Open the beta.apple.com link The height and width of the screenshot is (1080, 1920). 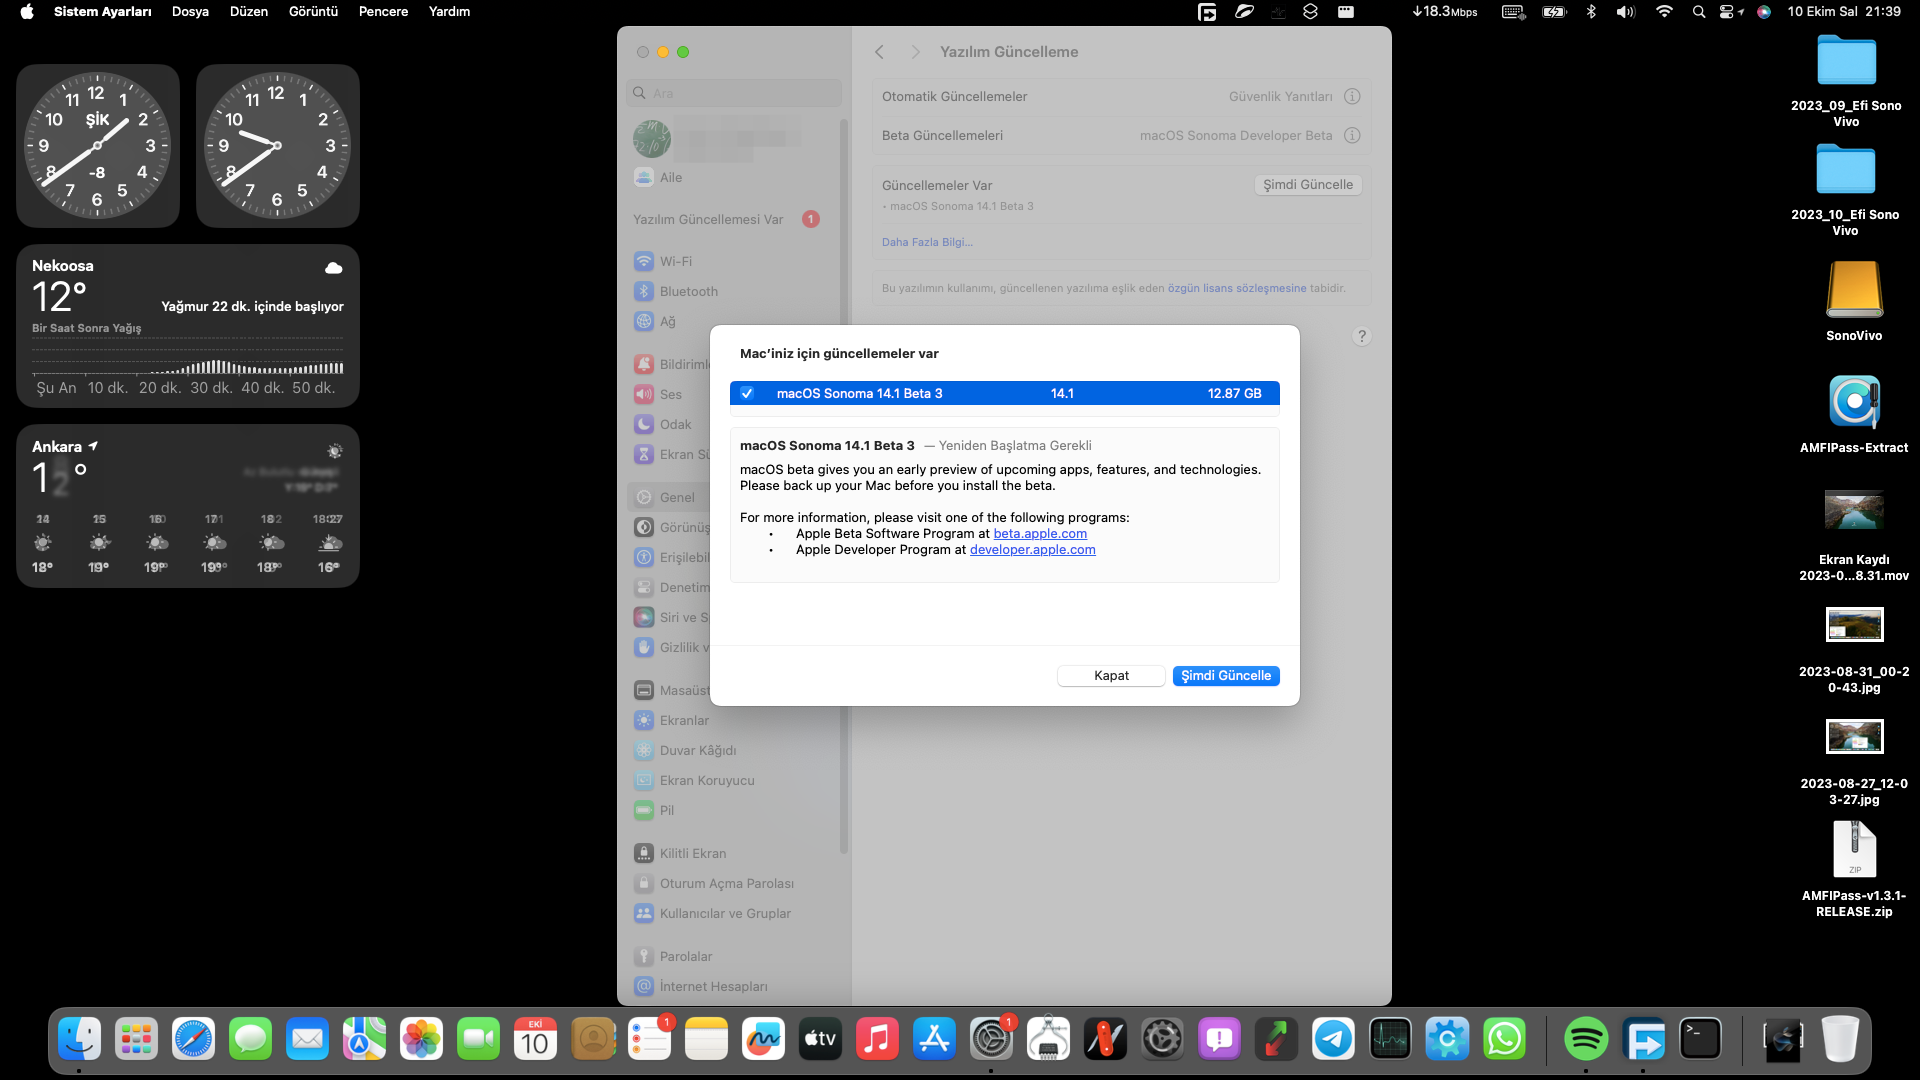click(1039, 534)
